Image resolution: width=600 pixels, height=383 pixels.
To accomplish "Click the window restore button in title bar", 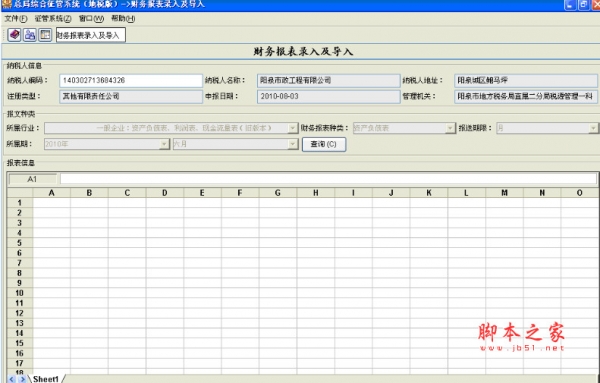I will tap(584, 5).
